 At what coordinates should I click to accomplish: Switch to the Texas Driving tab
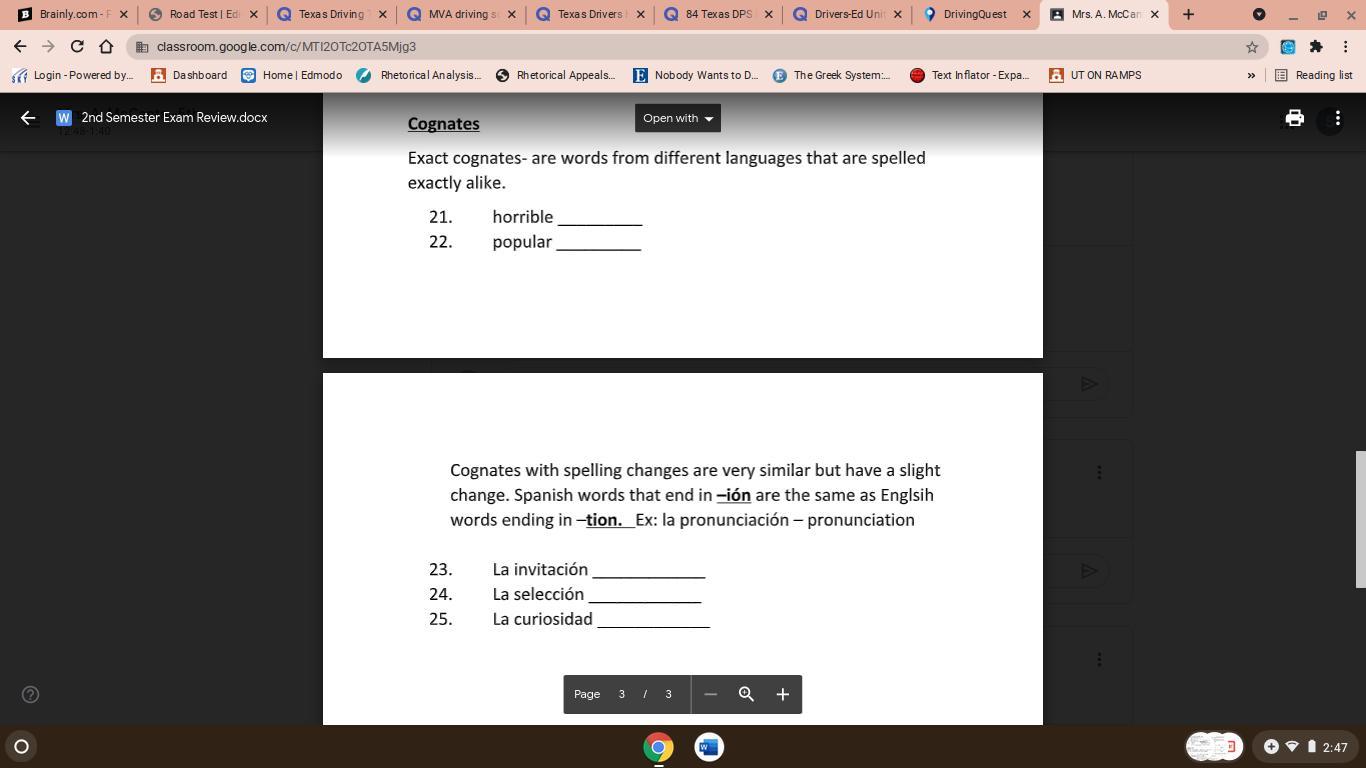coord(331,14)
